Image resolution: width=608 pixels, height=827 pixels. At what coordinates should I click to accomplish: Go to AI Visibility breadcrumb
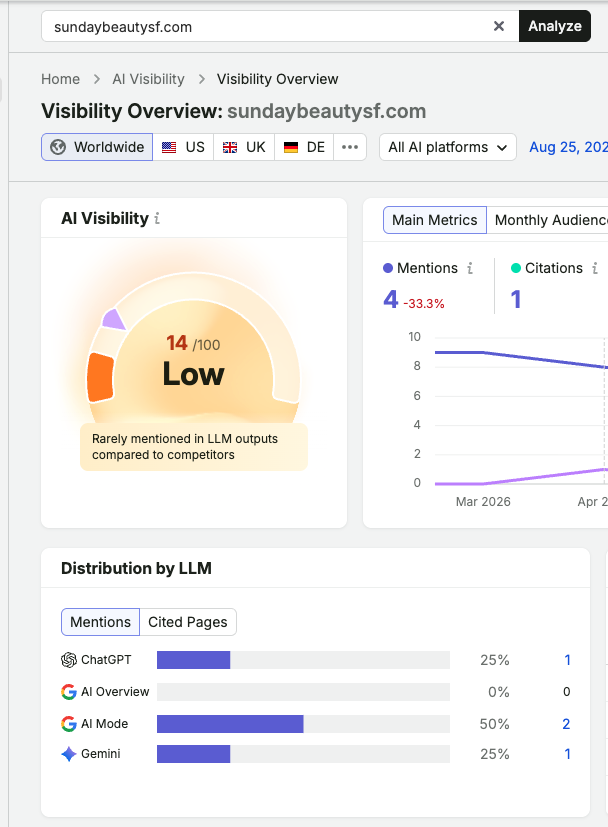pos(148,79)
